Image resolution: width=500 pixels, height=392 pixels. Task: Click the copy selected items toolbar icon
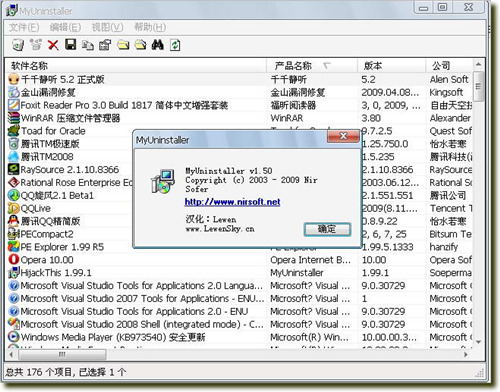coord(88,45)
